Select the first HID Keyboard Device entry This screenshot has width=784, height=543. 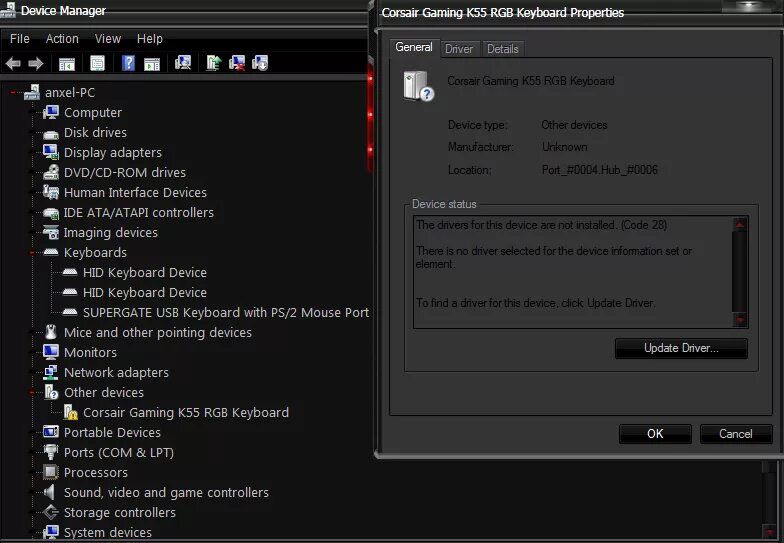point(144,272)
